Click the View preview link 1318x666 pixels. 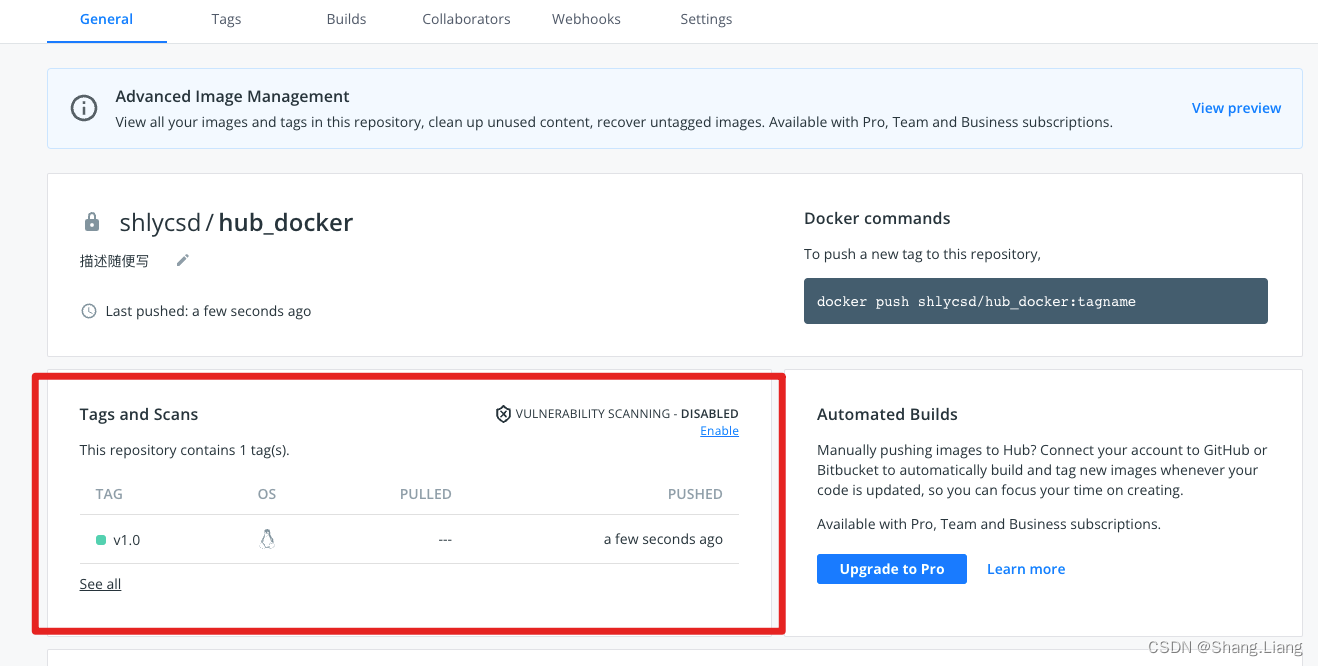[1236, 108]
